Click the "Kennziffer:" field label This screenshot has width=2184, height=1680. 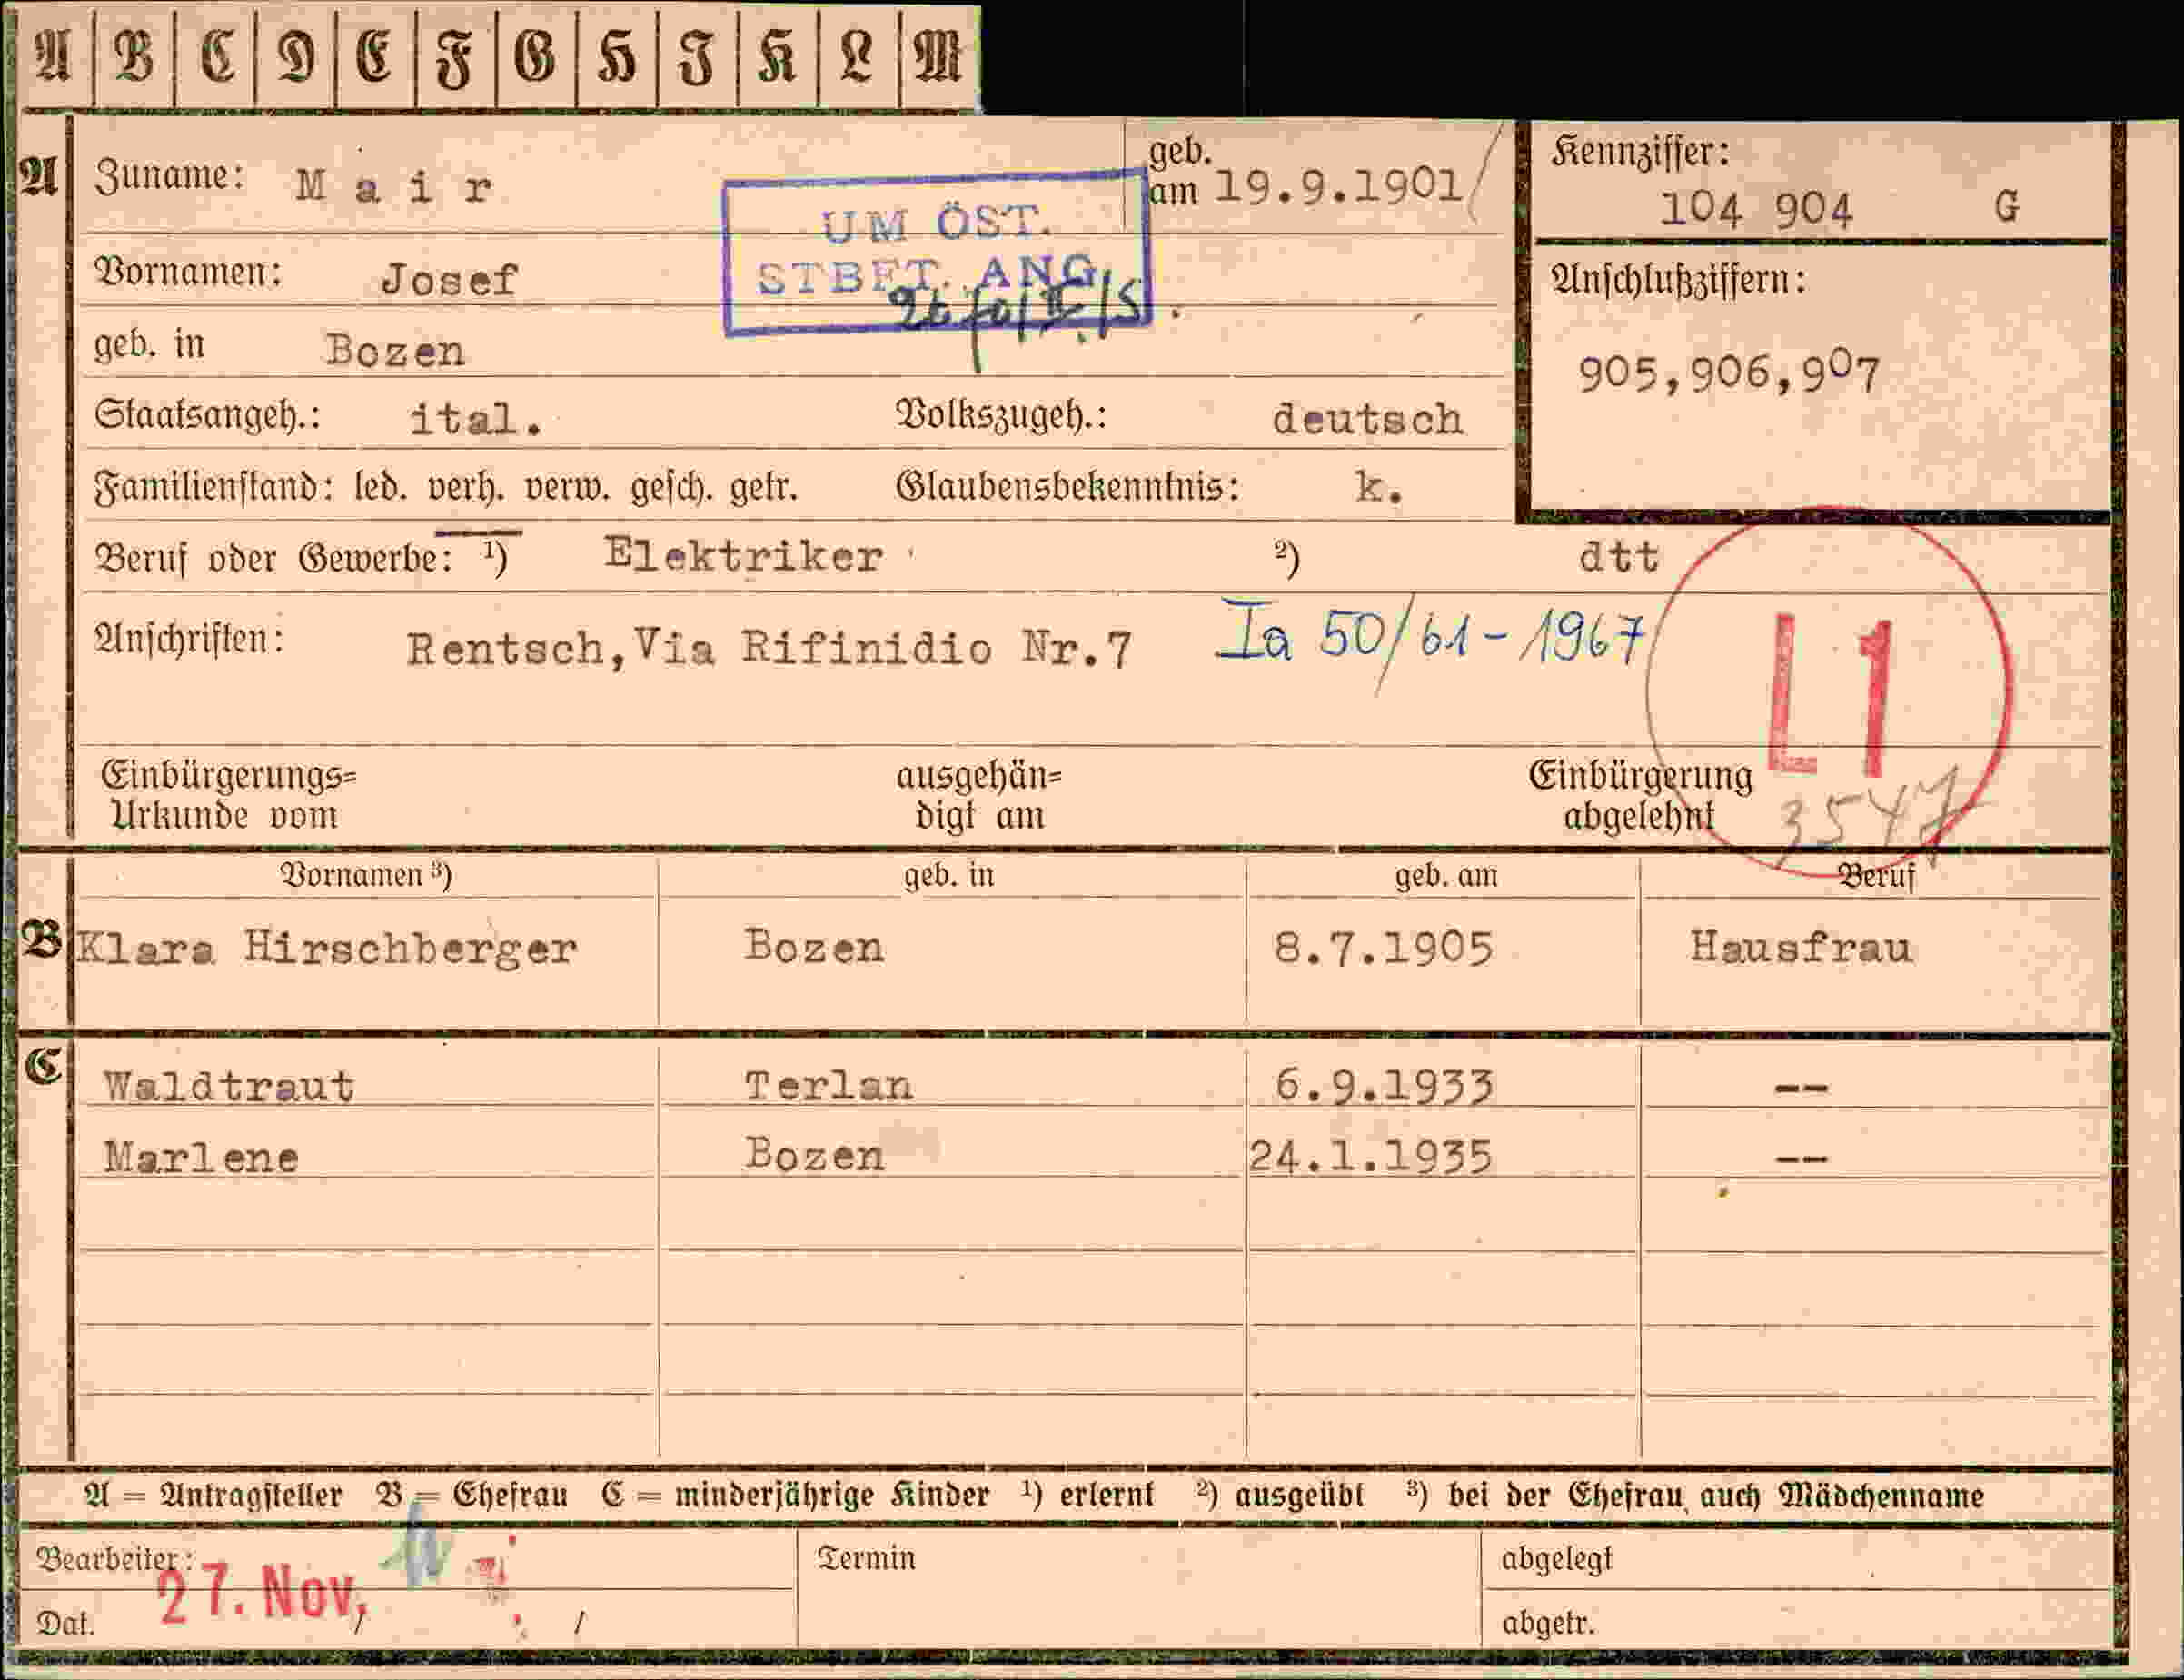click(1640, 152)
